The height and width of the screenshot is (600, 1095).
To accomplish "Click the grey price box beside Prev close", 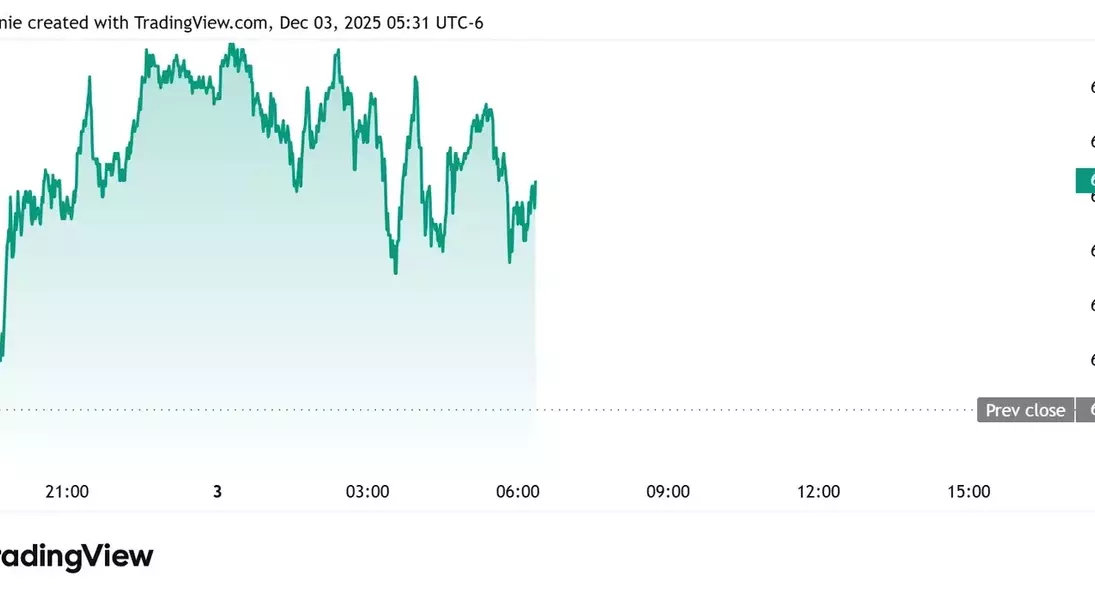I will click(x=1086, y=410).
